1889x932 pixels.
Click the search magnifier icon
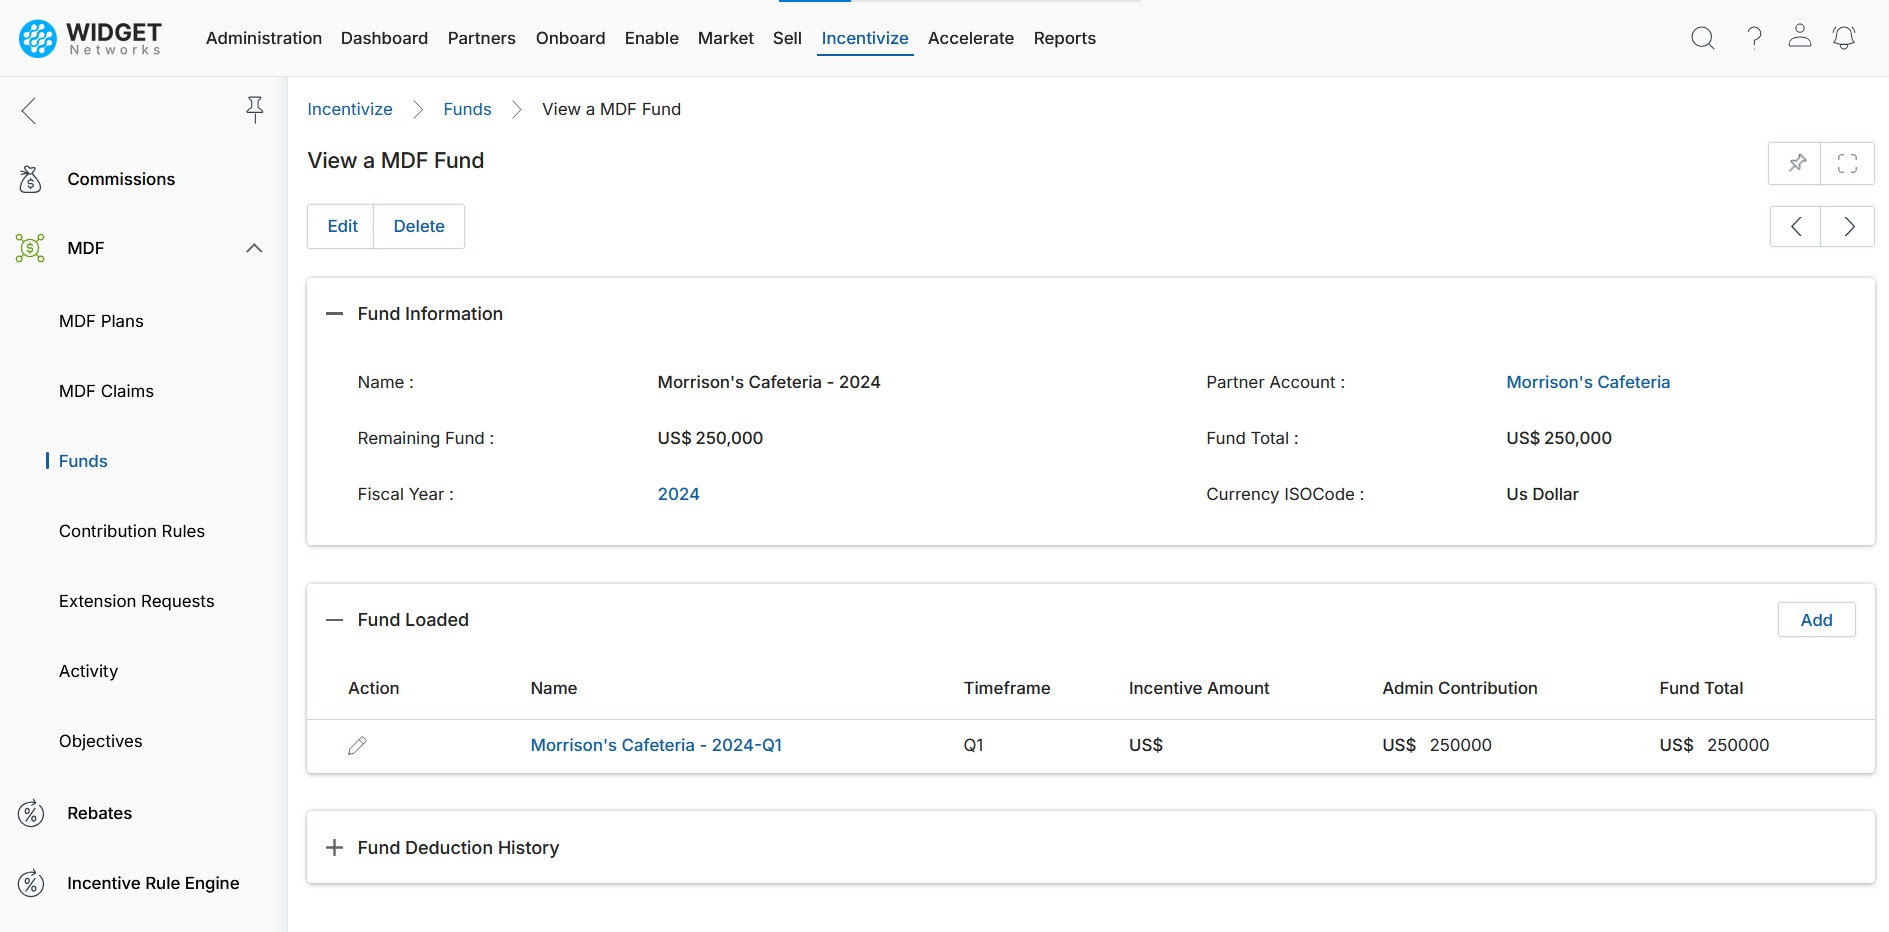tap(1702, 38)
